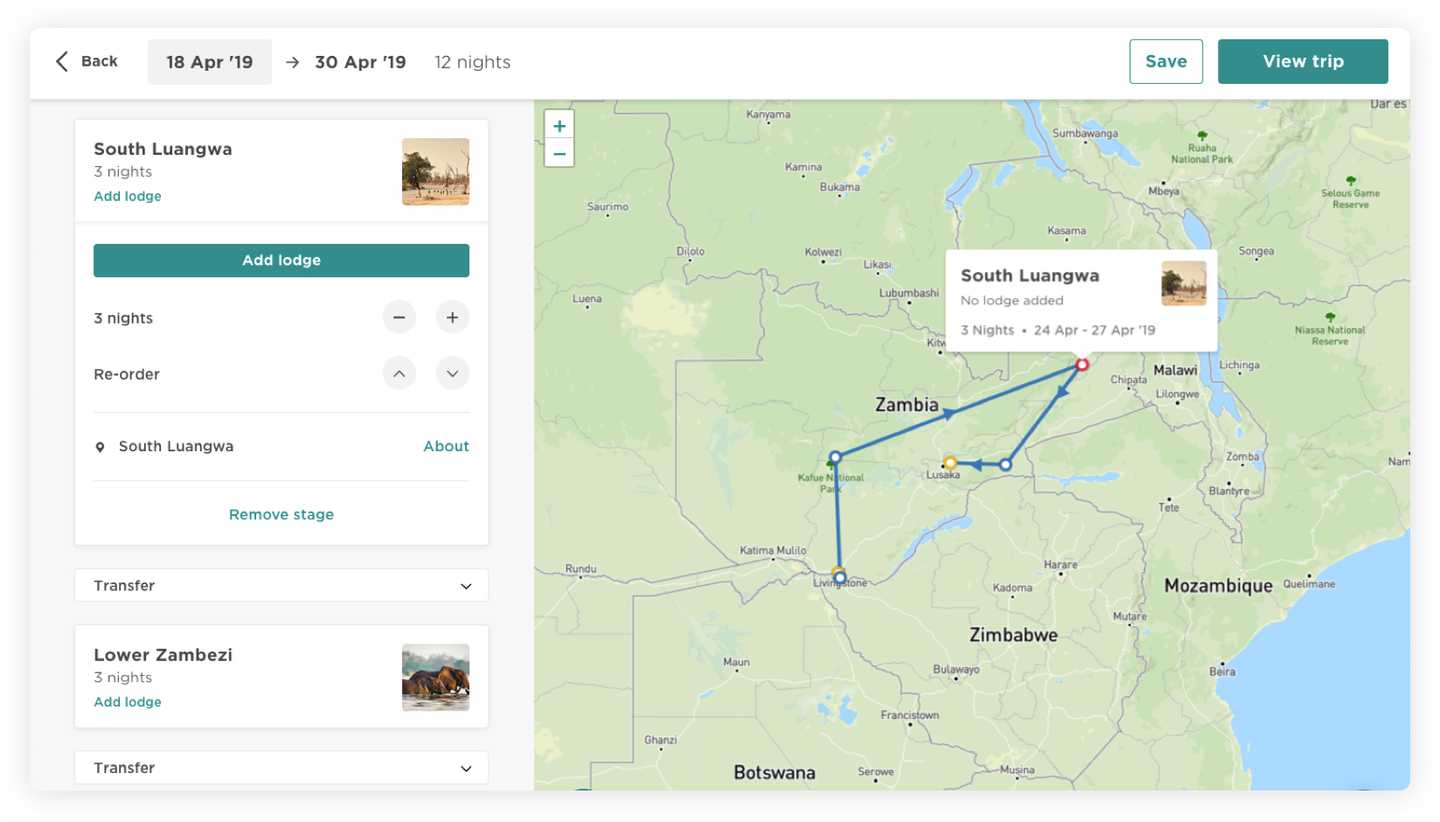1440x822 pixels.
Task: Click the Lower Zambezi elephants thumbnail
Action: point(435,677)
